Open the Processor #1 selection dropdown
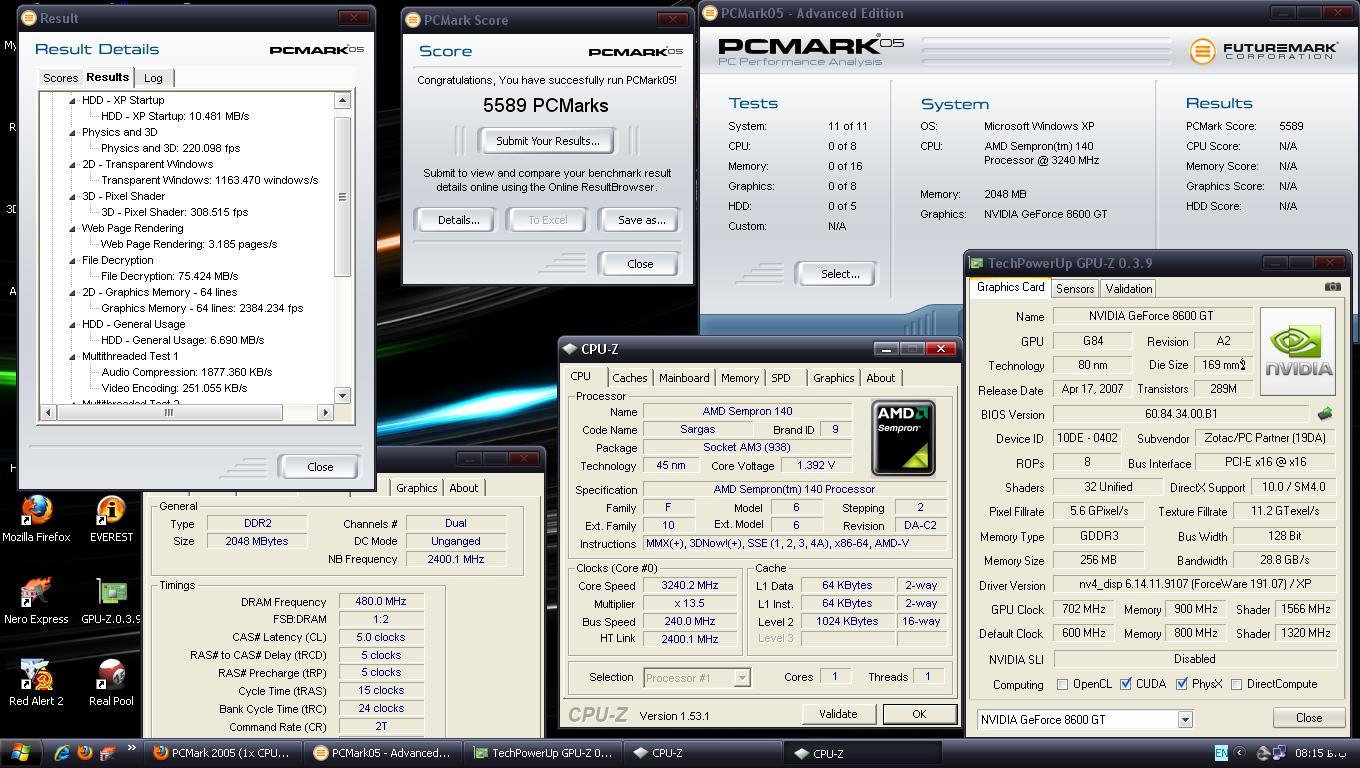1360x768 pixels. coord(741,677)
